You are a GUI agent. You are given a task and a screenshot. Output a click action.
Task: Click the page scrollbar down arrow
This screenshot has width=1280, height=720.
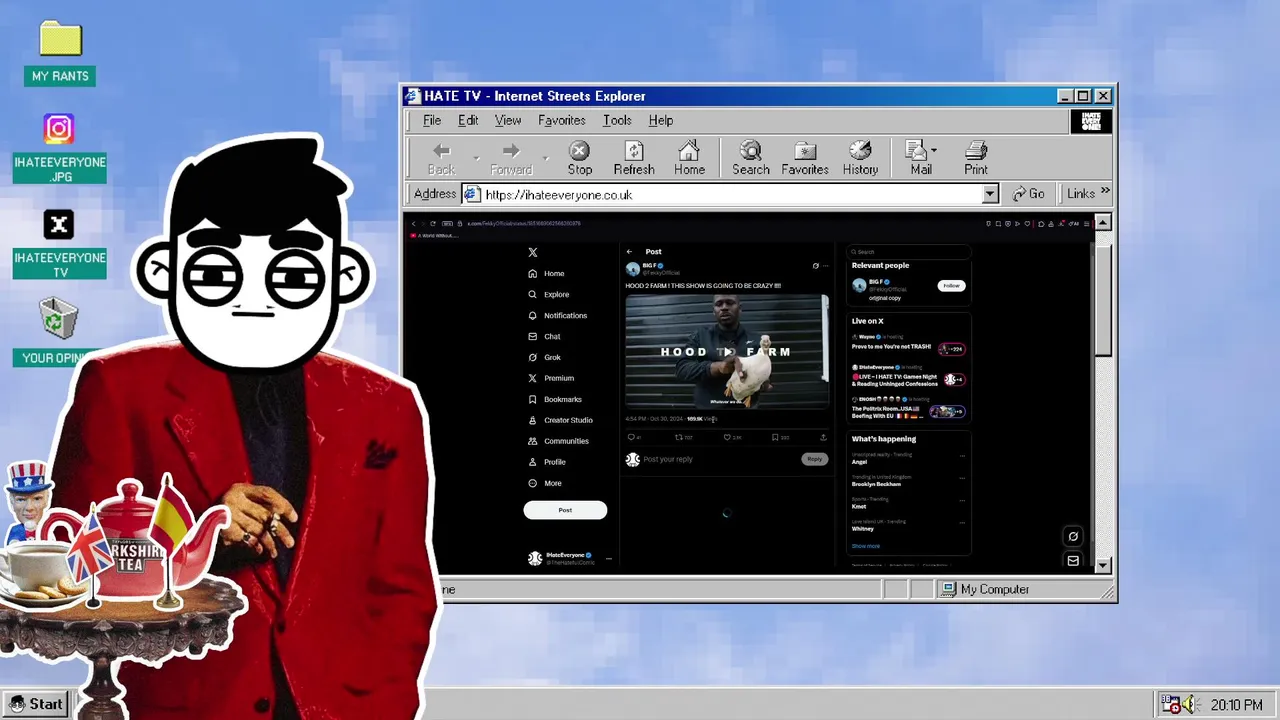pyautogui.click(x=1103, y=566)
